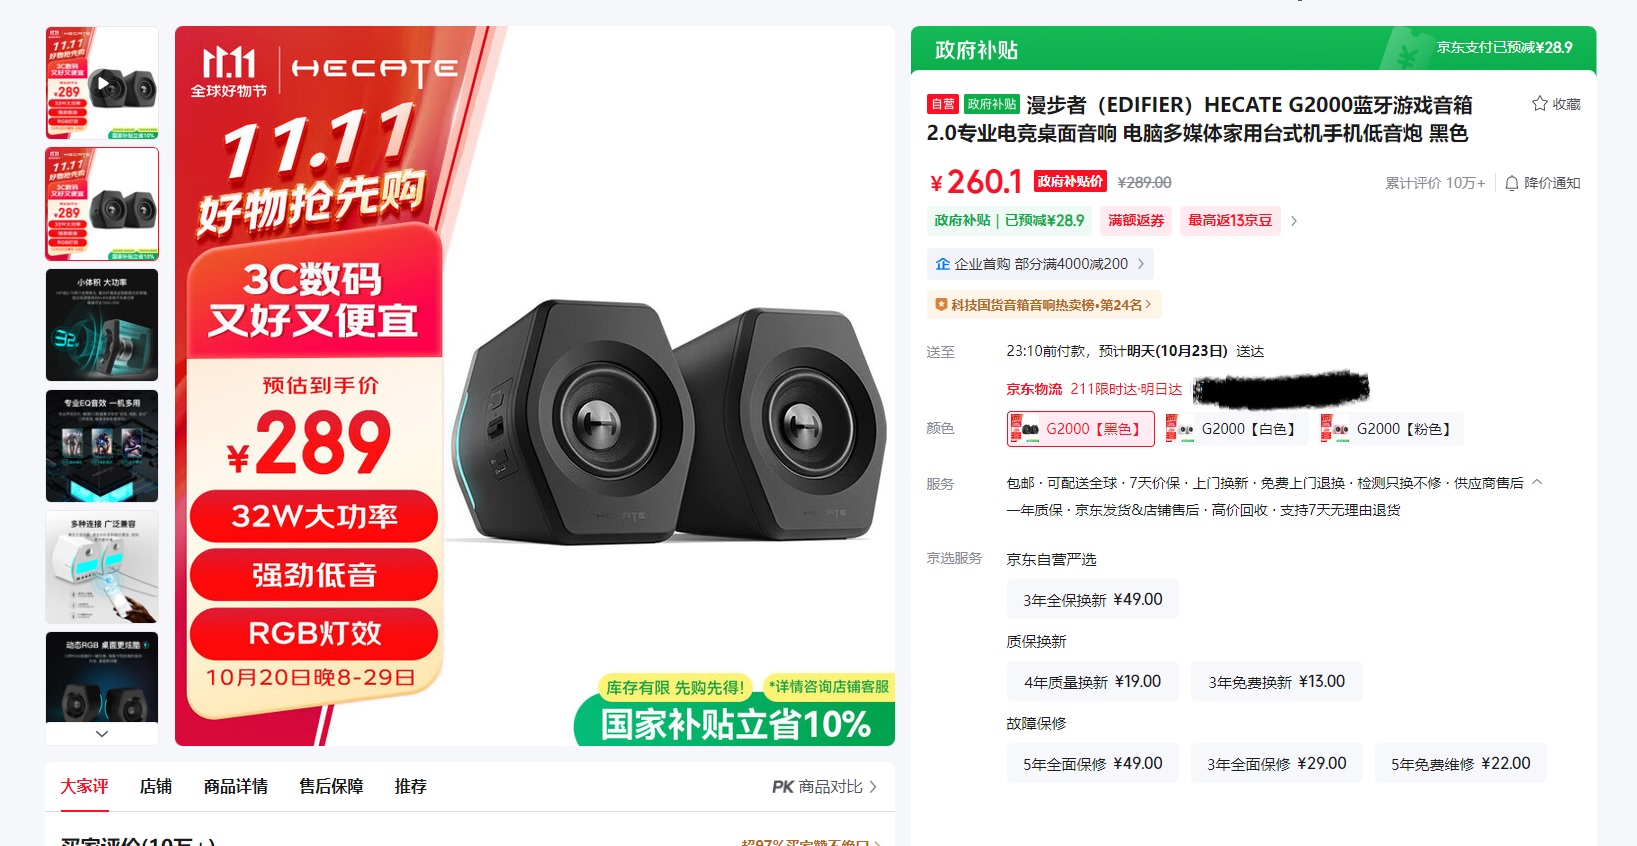This screenshot has width=1637, height=846.
Task: Choose 5年全面保修 ¥49.00 service
Action: tap(1092, 764)
